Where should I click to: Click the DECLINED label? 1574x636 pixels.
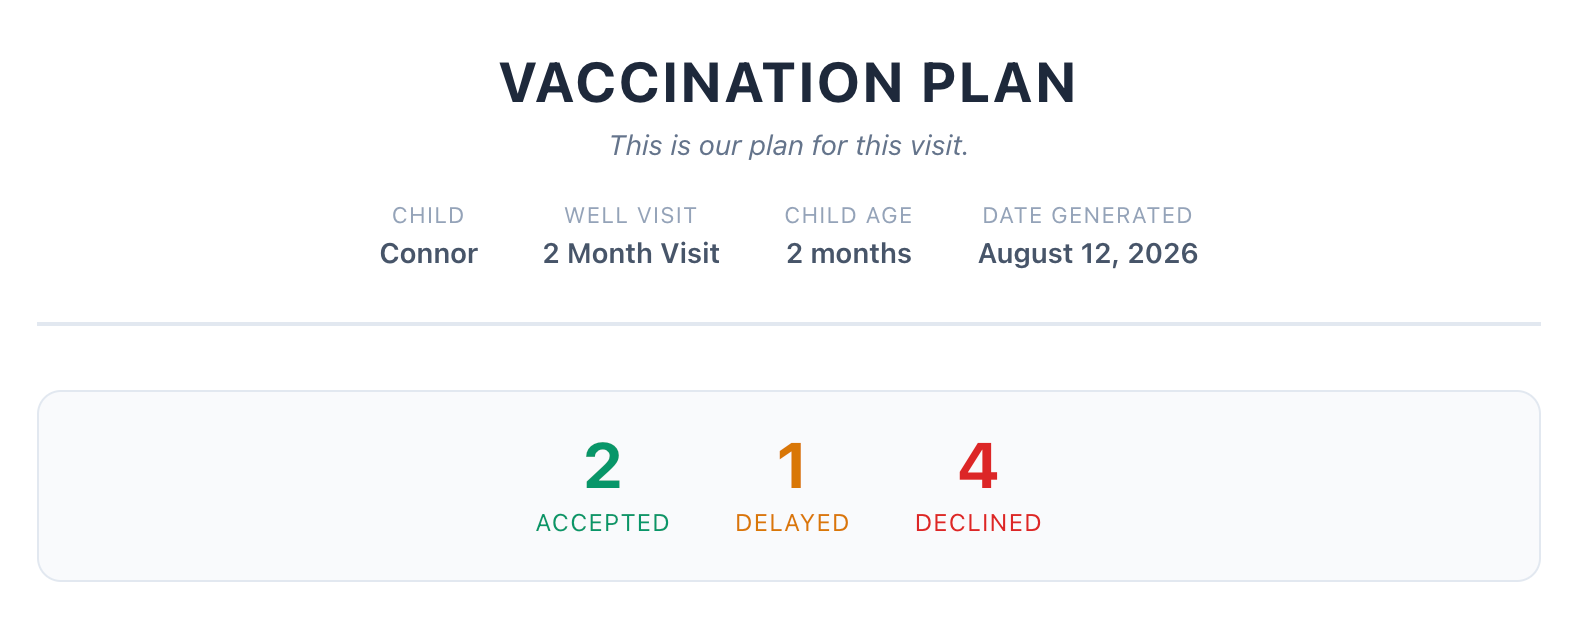coord(978,523)
